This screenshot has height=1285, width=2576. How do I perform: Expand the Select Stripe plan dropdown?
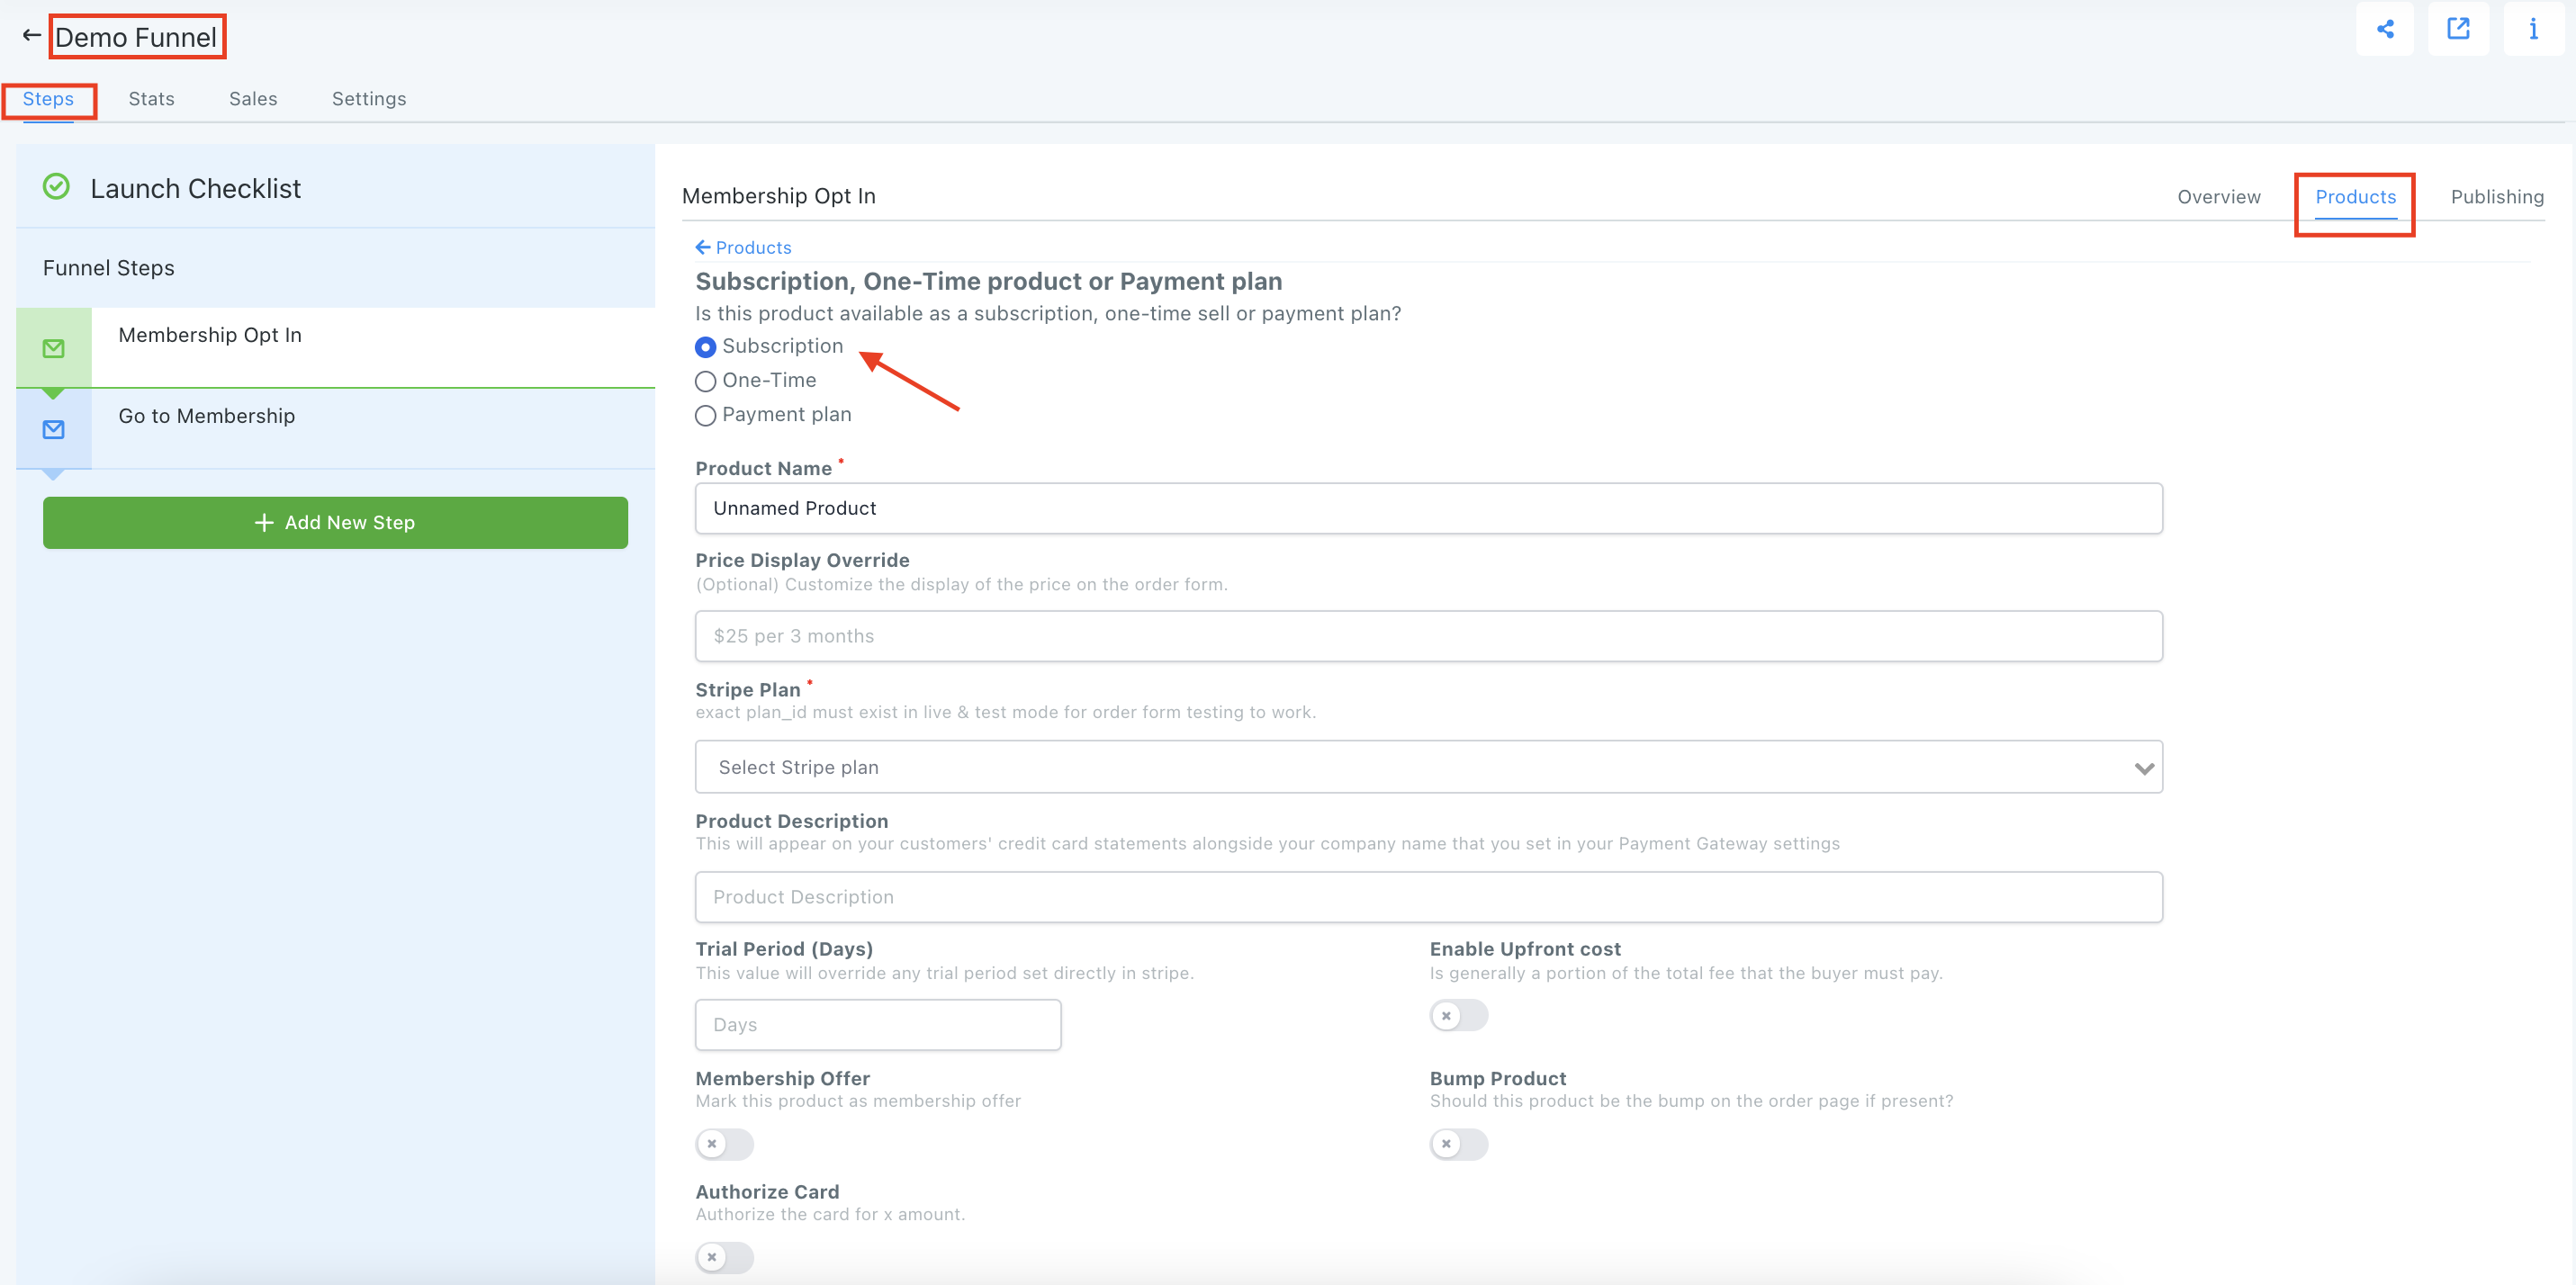[x=1428, y=767]
